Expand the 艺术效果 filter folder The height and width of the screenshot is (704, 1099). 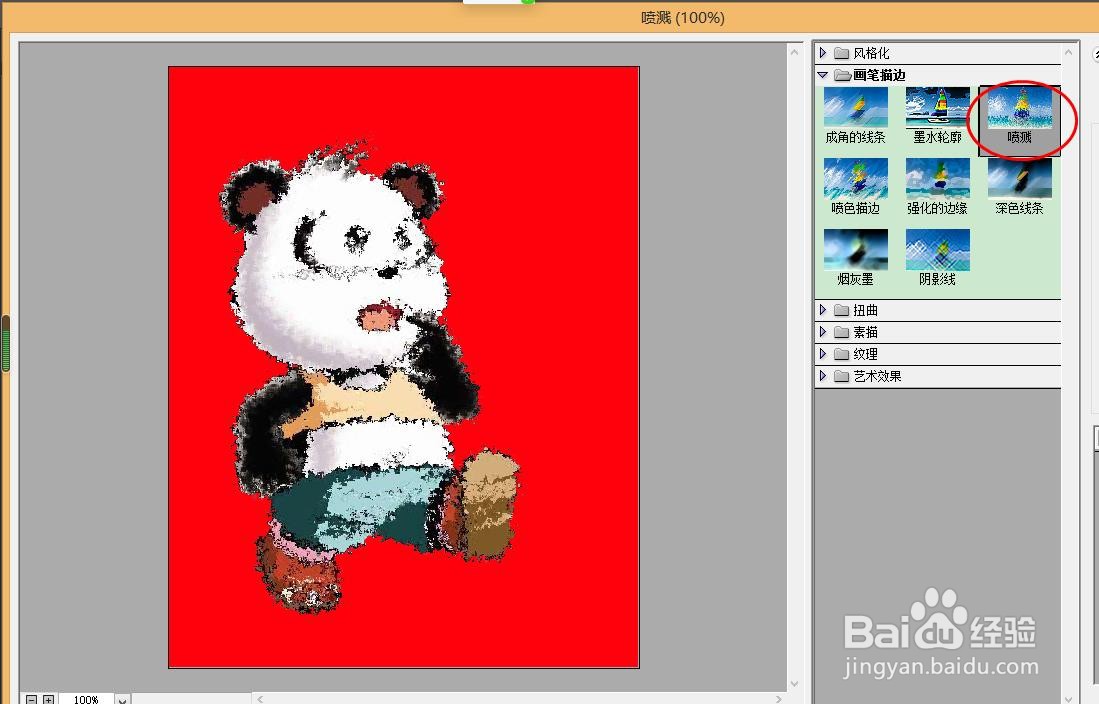(823, 376)
